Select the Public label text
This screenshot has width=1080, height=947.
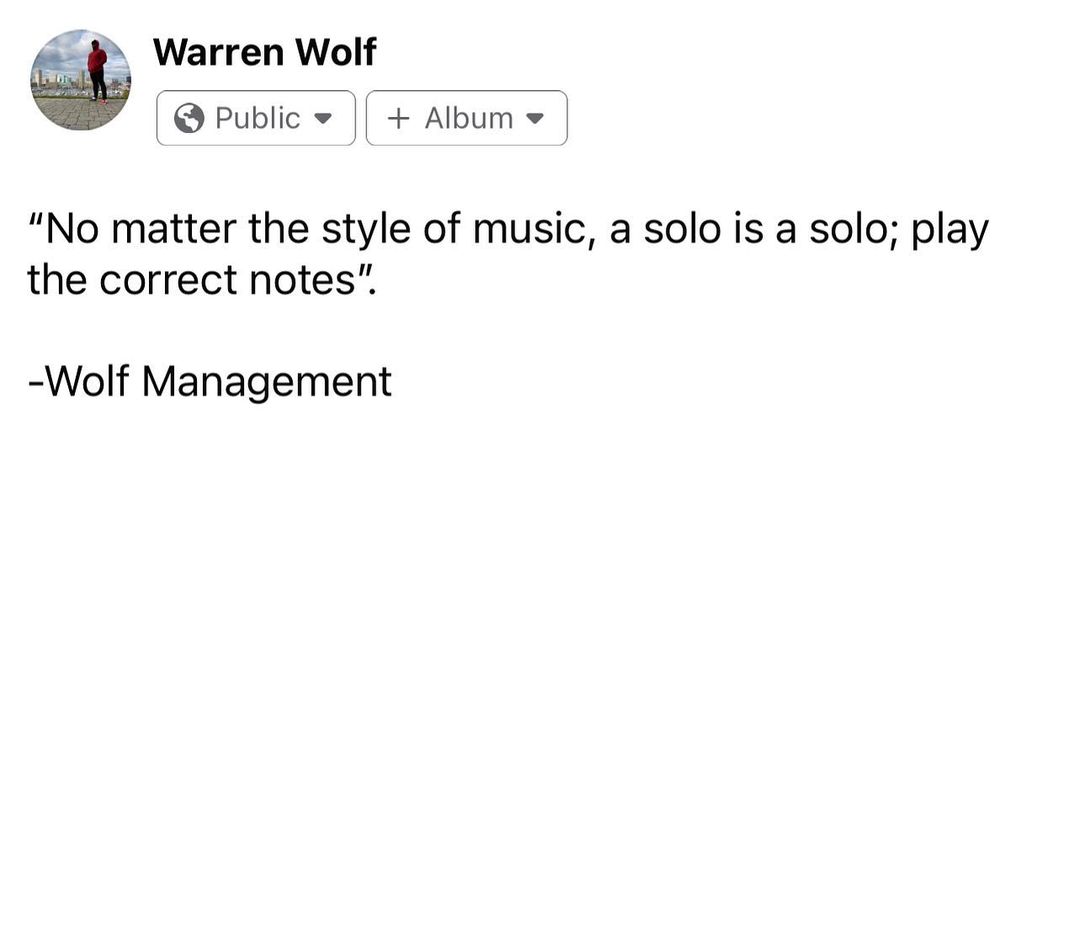tap(257, 118)
